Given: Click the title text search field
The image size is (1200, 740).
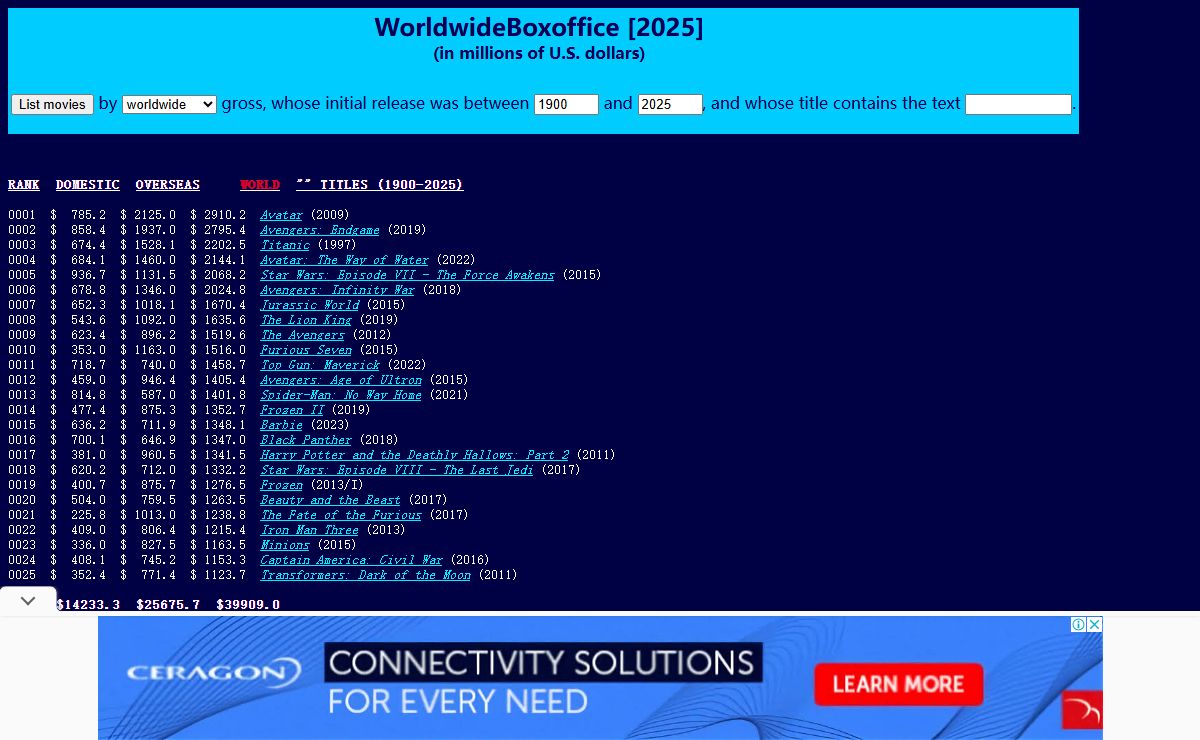Looking at the screenshot, I should coord(1019,104).
